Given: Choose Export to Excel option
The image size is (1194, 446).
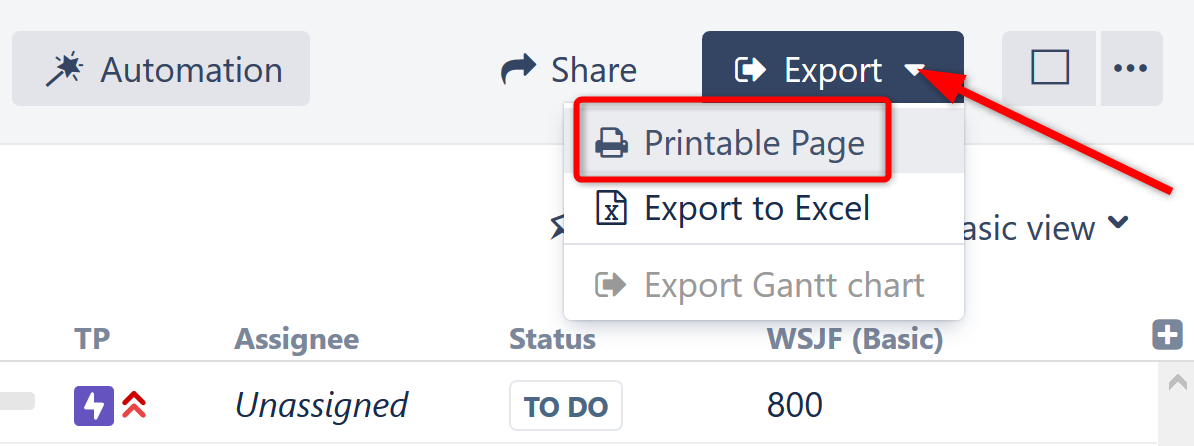Looking at the screenshot, I should tap(756, 208).
